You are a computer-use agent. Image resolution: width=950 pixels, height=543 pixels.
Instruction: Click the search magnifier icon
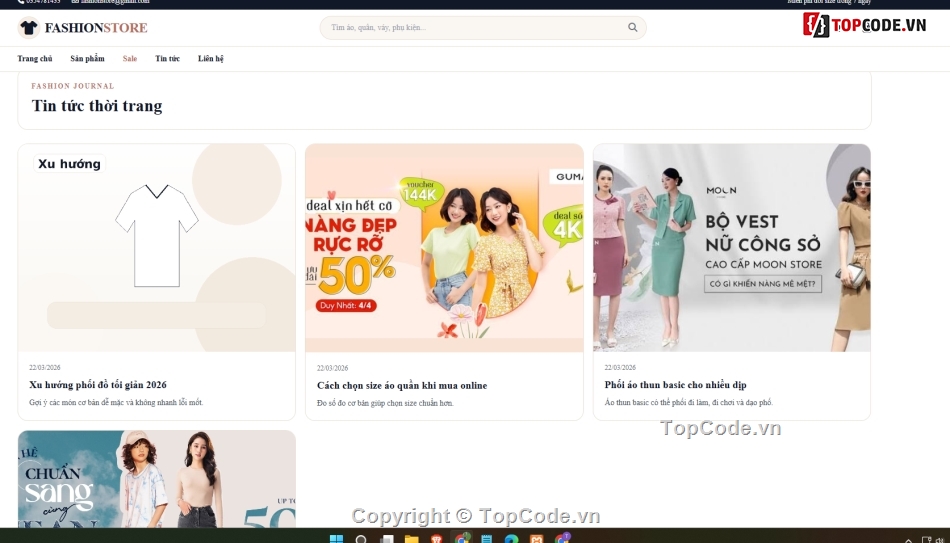tap(633, 27)
